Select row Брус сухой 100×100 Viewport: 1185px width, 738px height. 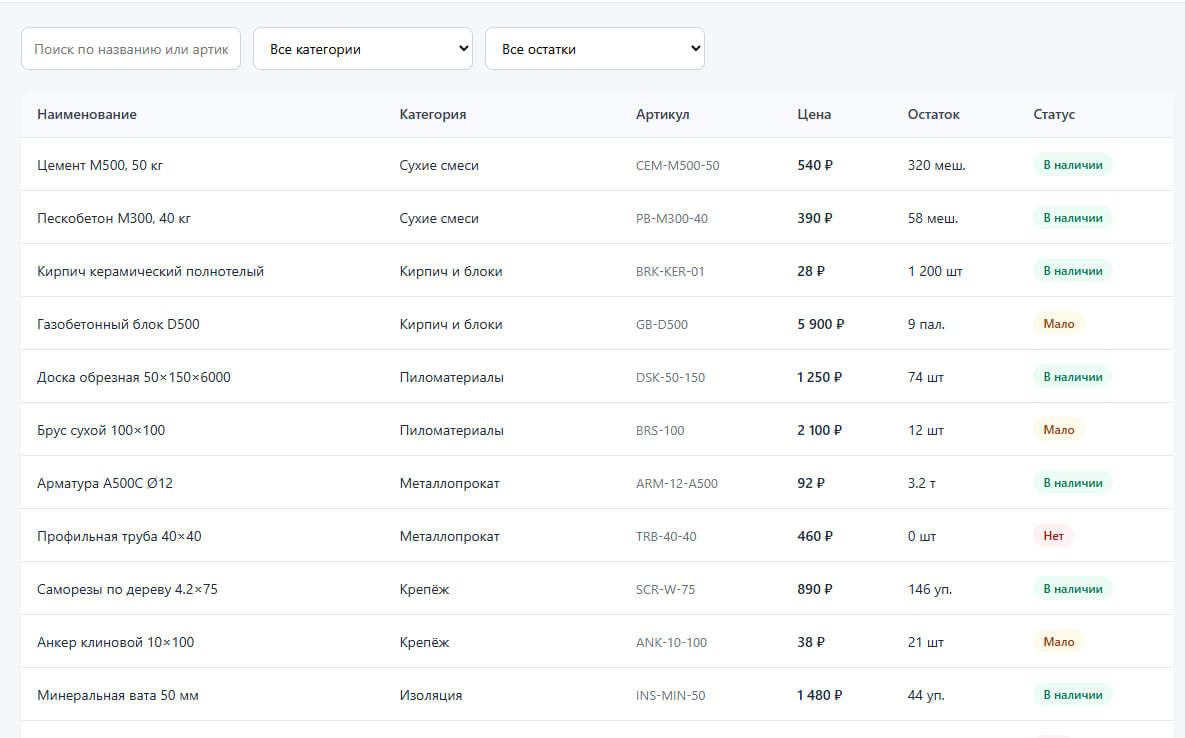(x=596, y=430)
